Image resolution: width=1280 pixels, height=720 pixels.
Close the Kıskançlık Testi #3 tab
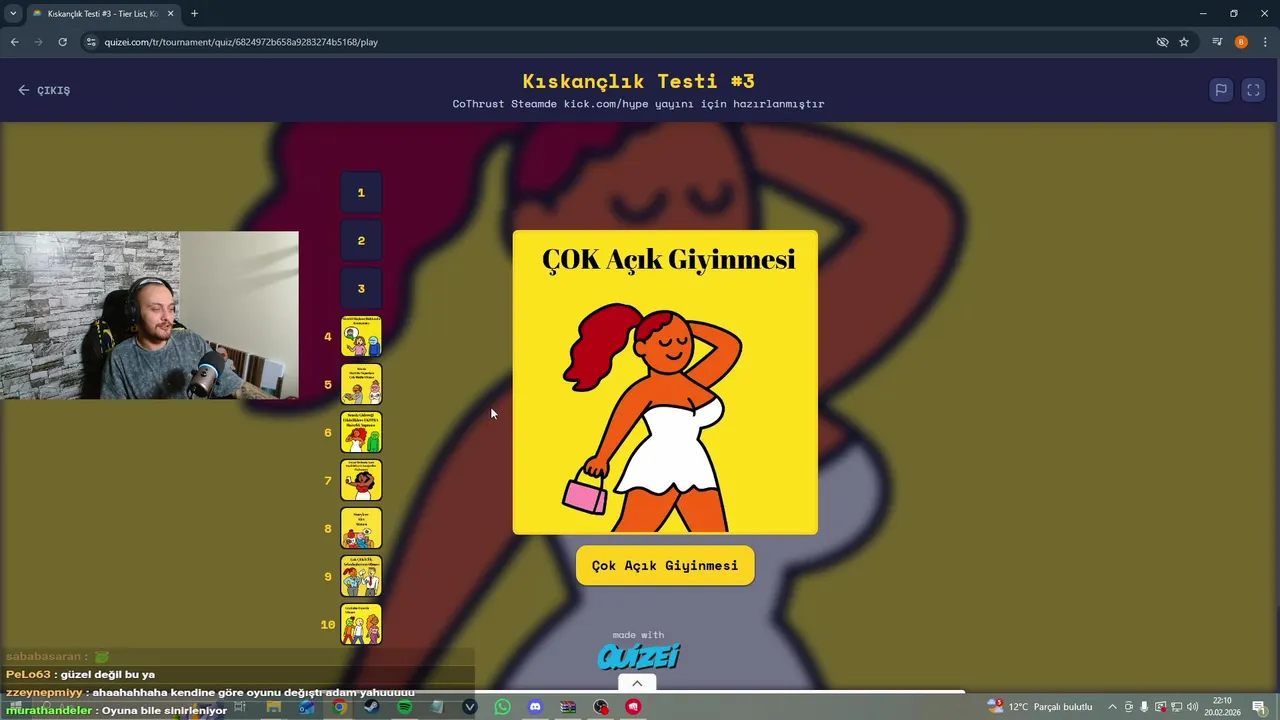coord(170,14)
